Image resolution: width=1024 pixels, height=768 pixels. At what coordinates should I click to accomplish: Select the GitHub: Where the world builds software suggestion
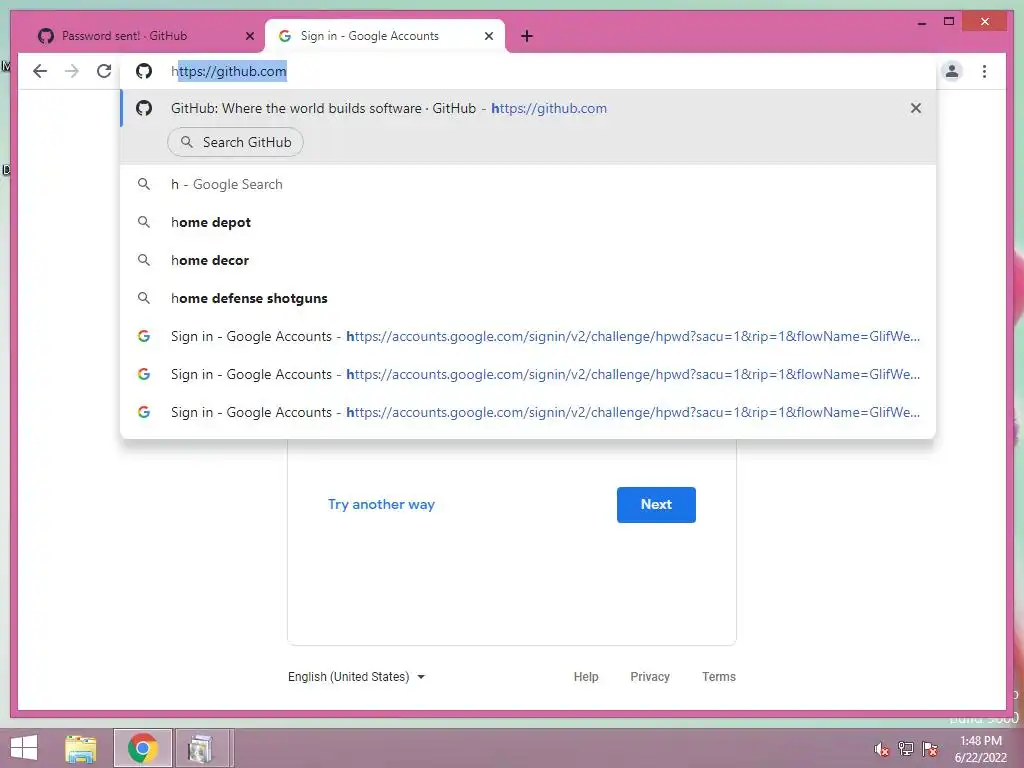click(x=528, y=108)
